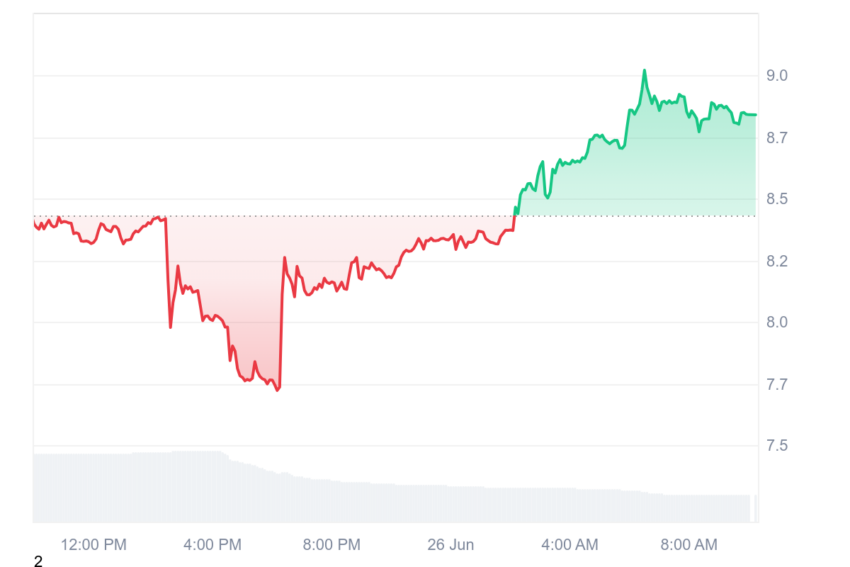Select the 8:00 PM time label
Image resolution: width=850 pixels, height=567 pixels.
331,545
